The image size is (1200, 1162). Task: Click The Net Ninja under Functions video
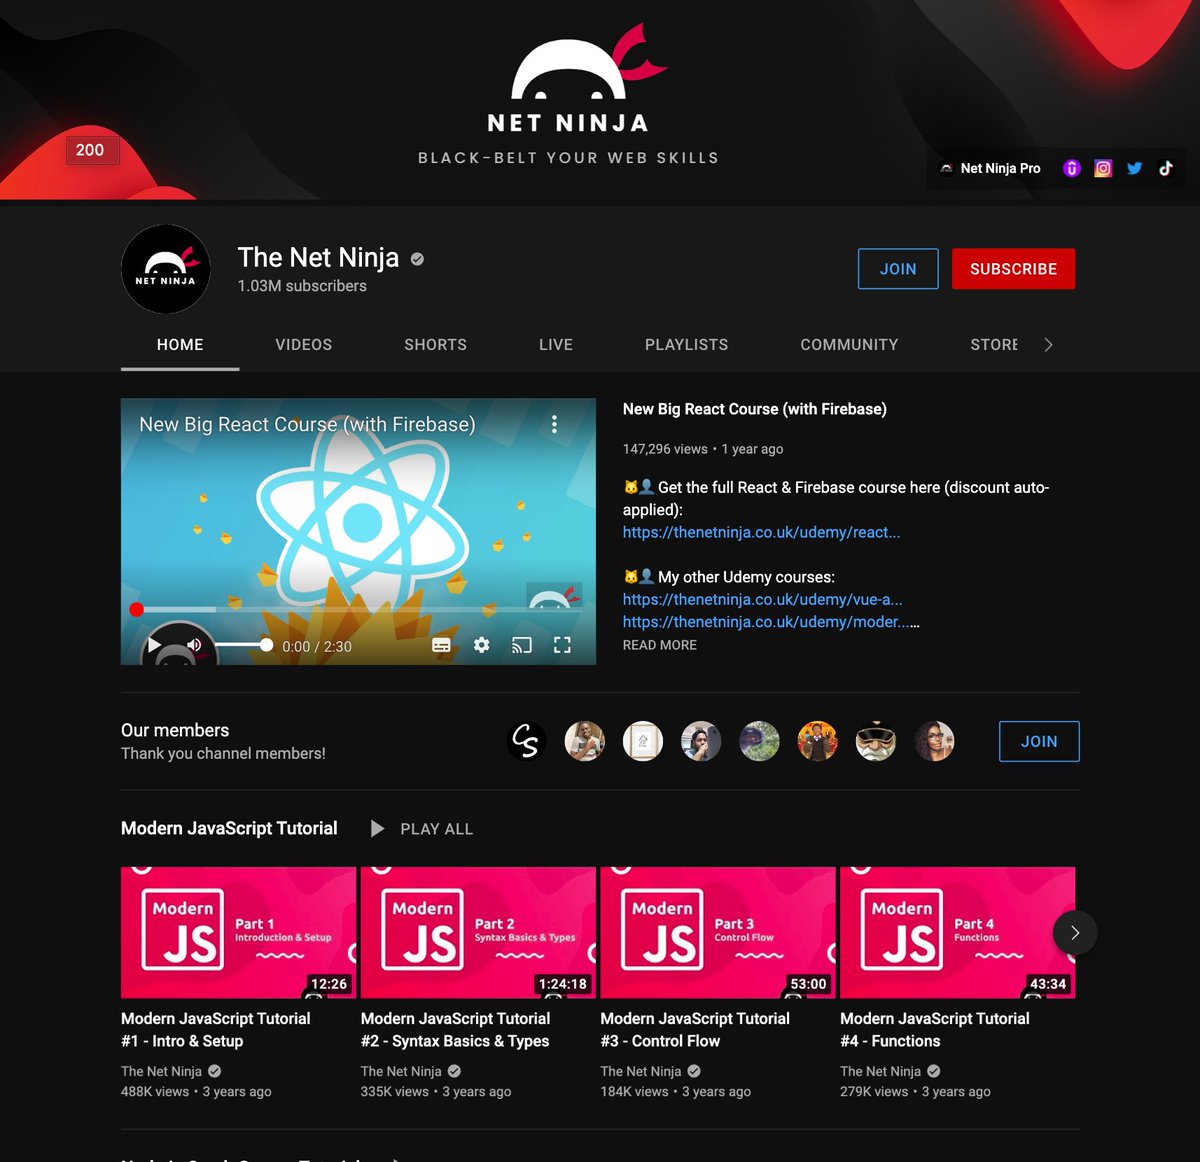point(880,1071)
